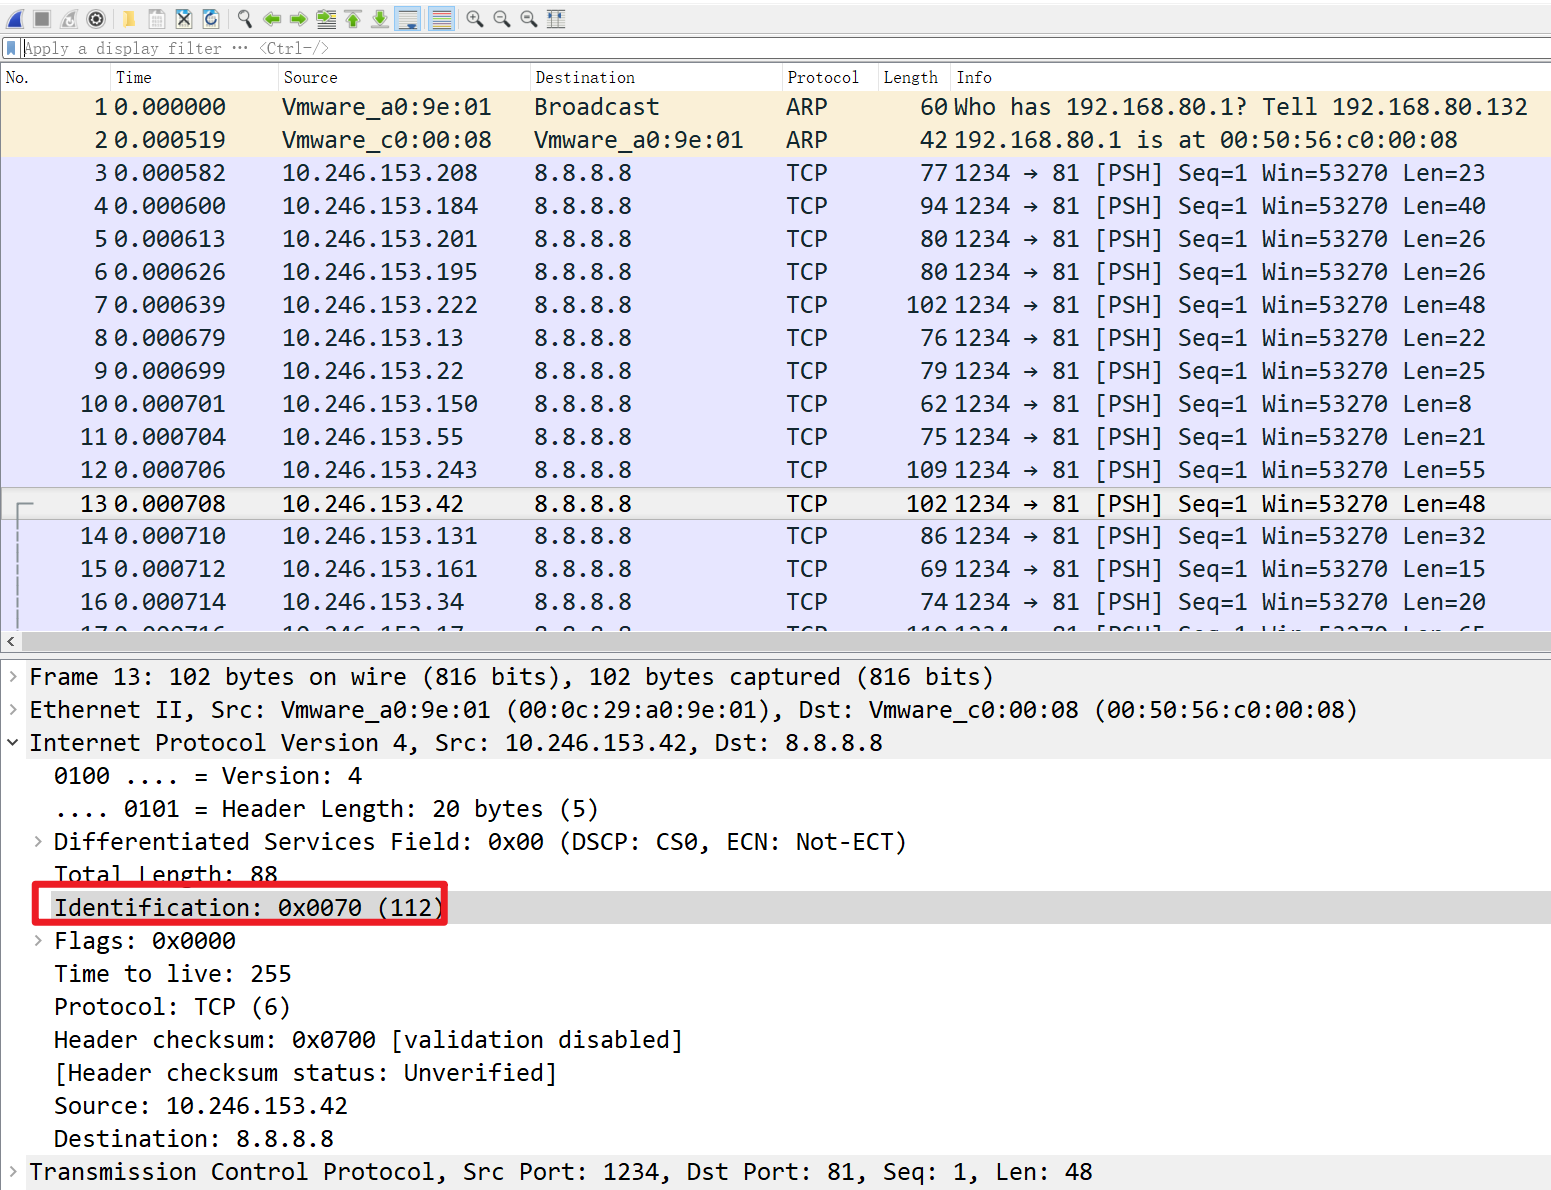The width and height of the screenshot is (1551, 1190).
Task: Select packet 10 with Len=8
Action: tap(775, 404)
